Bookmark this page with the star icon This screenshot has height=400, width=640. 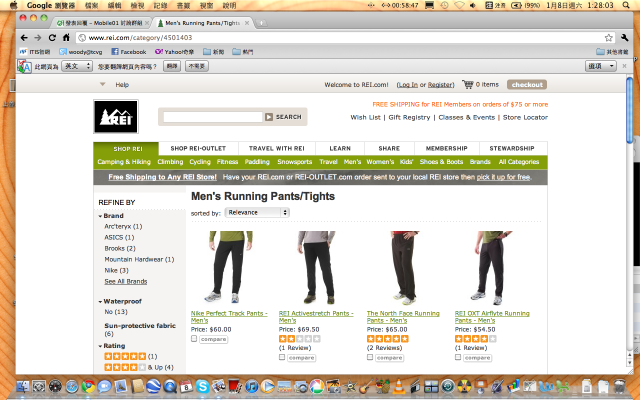tap(609, 38)
